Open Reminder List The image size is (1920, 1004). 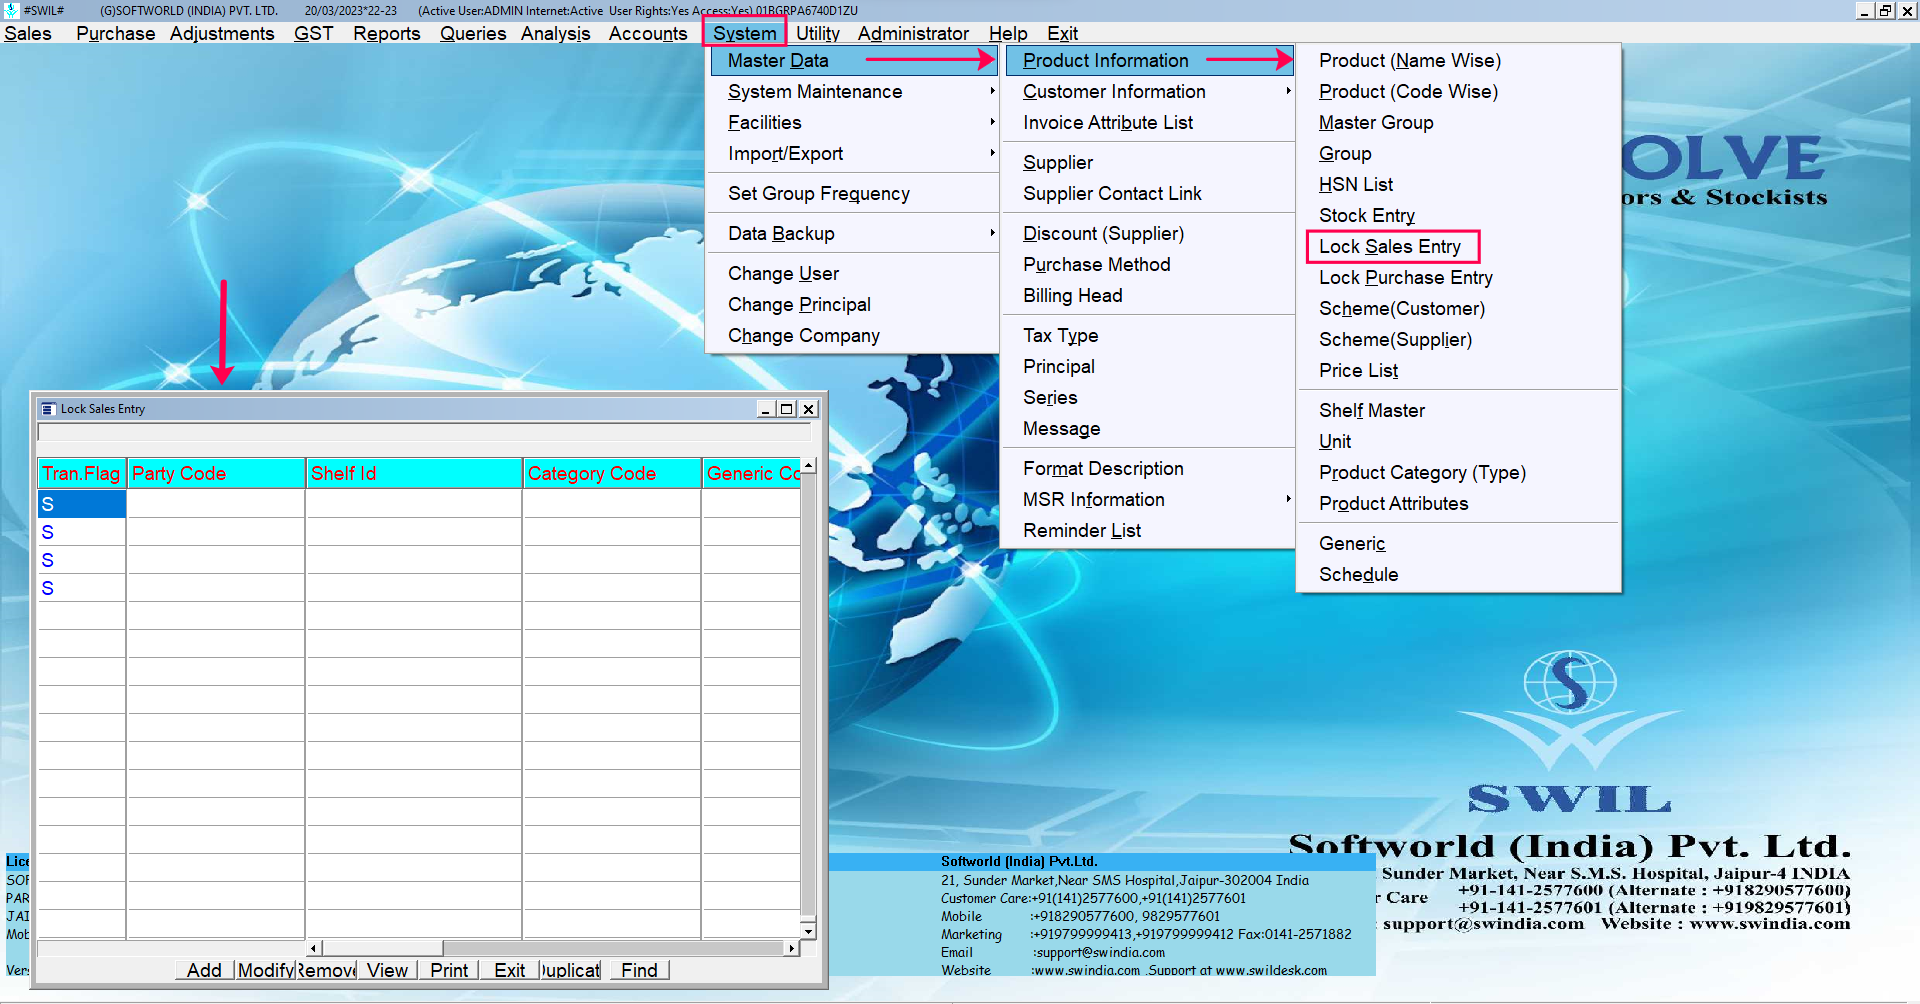[x=1149, y=530]
